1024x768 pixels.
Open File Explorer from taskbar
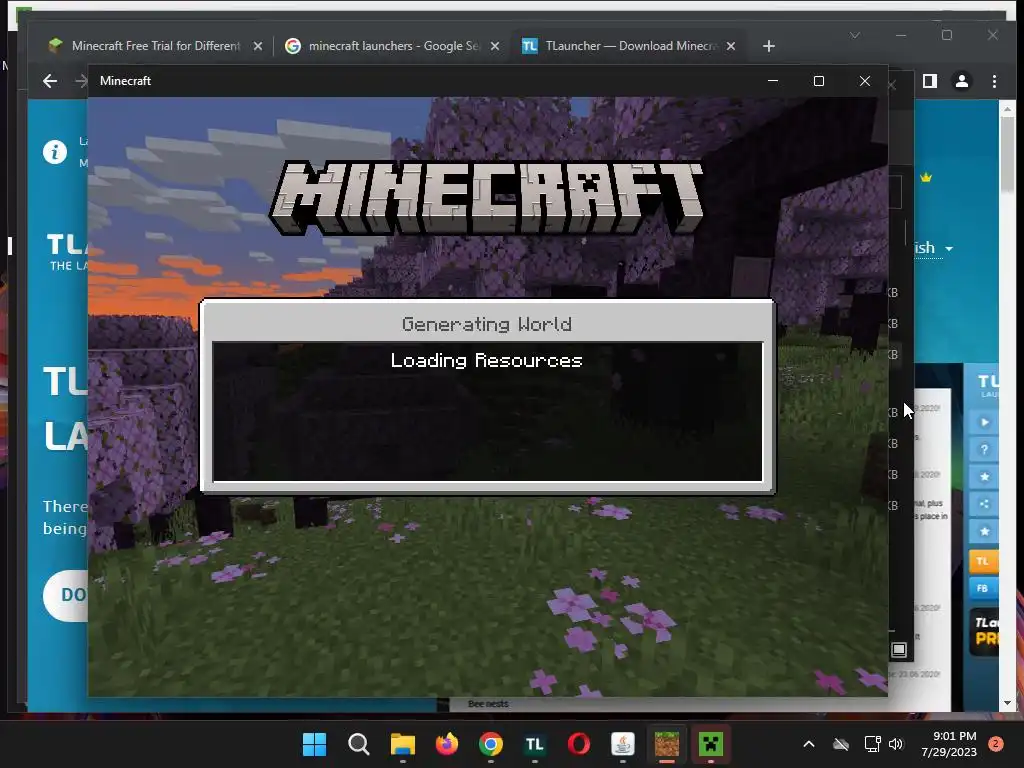[x=403, y=744]
